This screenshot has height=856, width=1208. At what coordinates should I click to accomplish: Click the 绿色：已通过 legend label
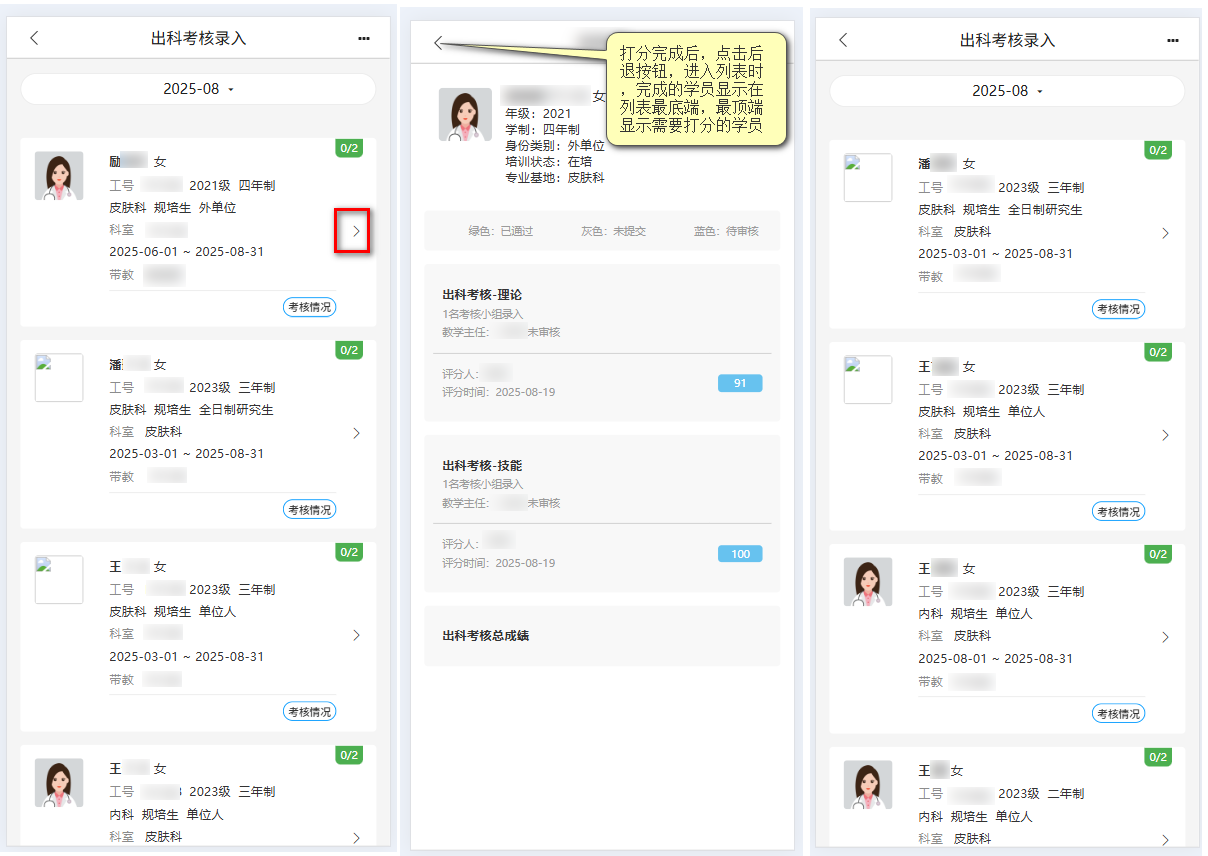click(x=501, y=231)
